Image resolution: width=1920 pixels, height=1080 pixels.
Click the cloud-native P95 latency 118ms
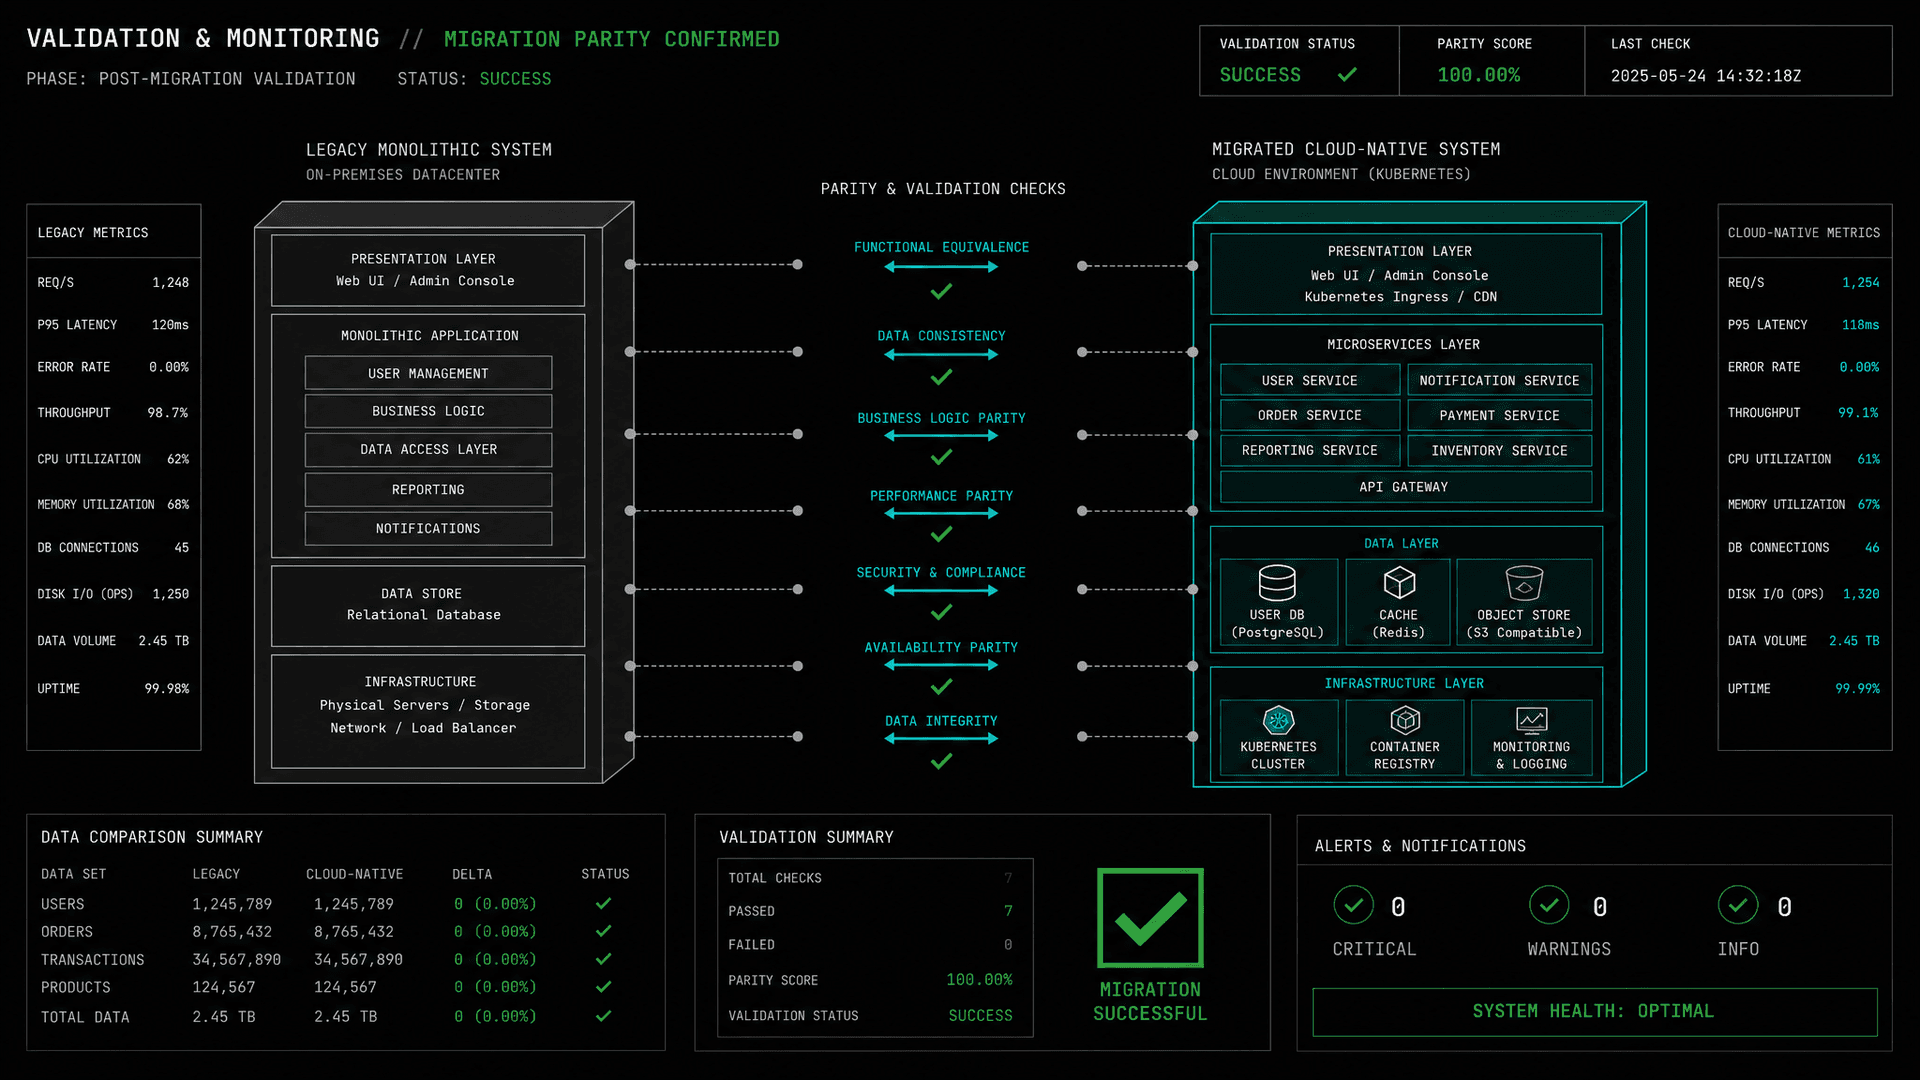click(1860, 325)
